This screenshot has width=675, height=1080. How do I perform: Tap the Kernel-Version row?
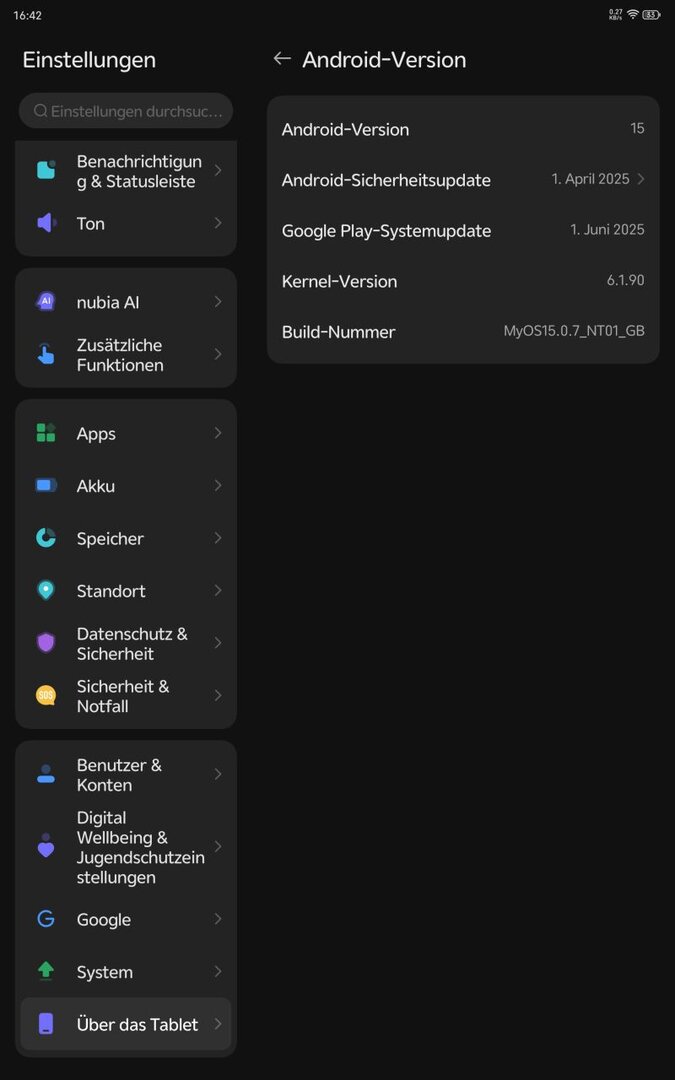point(463,281)
